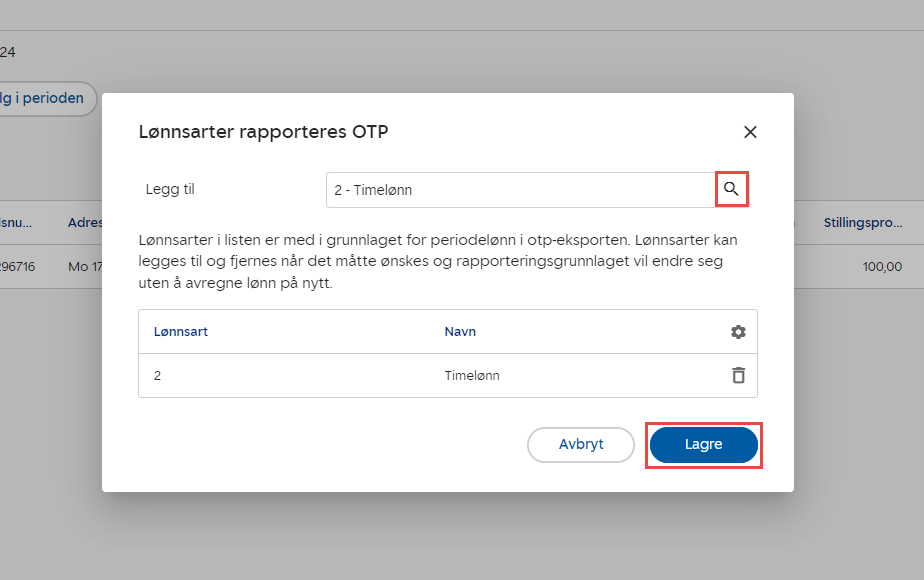Select the 100,00 value in background table

(881, 267)
